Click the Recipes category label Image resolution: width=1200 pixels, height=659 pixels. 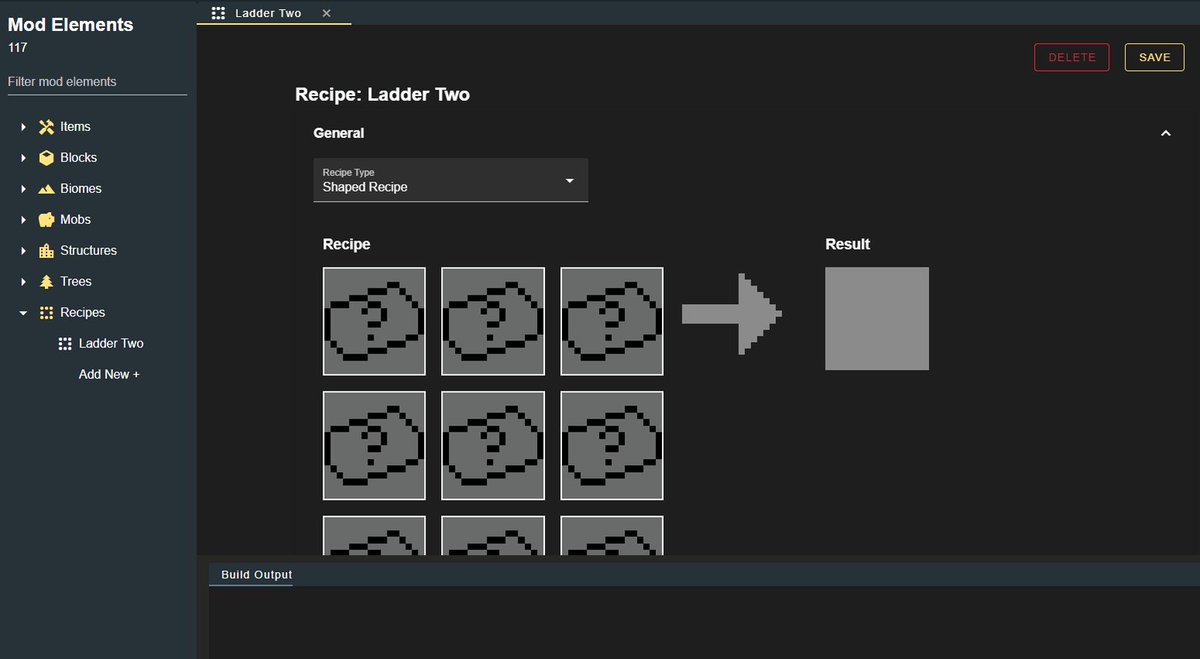point(82,313)
